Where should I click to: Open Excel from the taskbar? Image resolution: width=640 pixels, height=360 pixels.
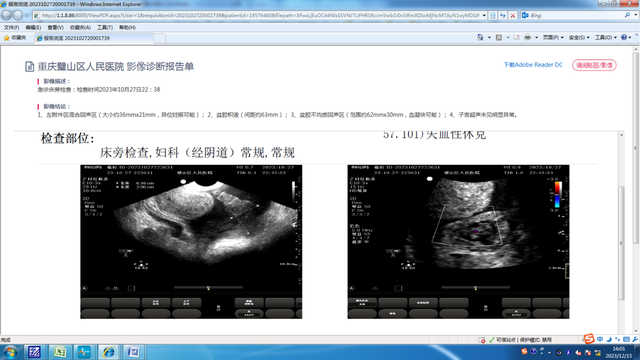click(x=60, y=352)
